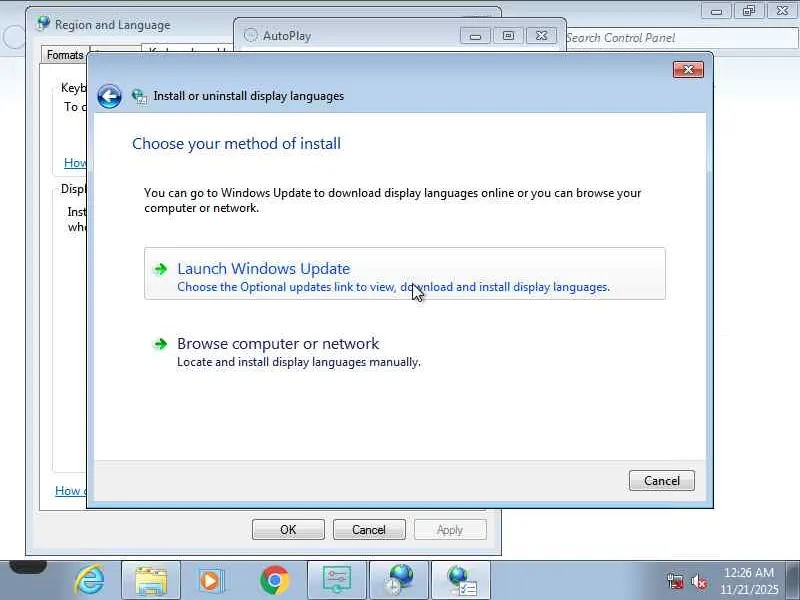
Task: Close the Control Panel window
Action: (x=782, y=11)
